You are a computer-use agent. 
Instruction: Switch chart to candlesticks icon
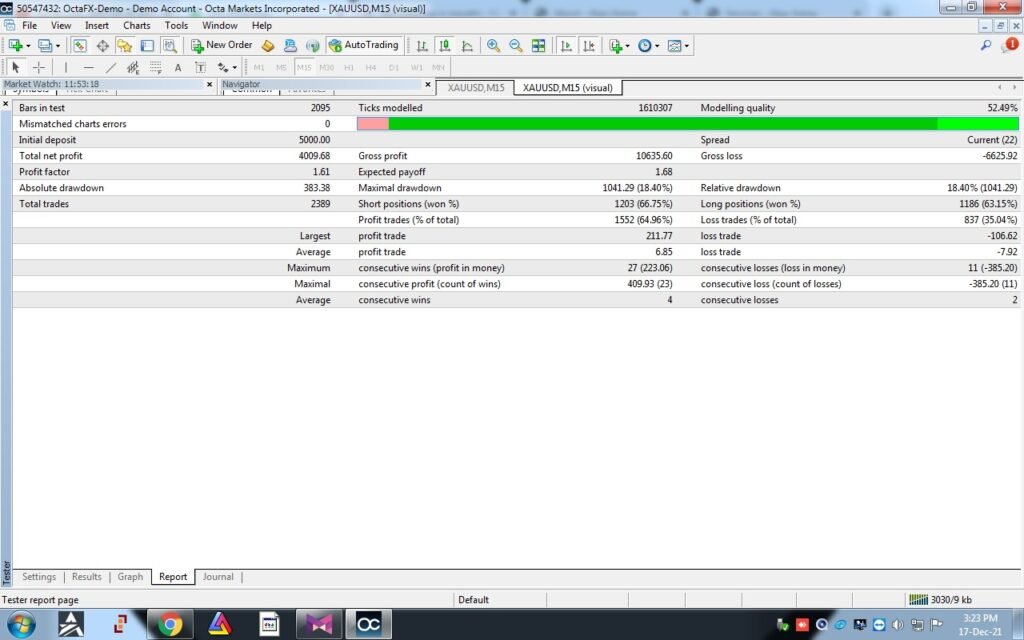click(x=445, y=45)
